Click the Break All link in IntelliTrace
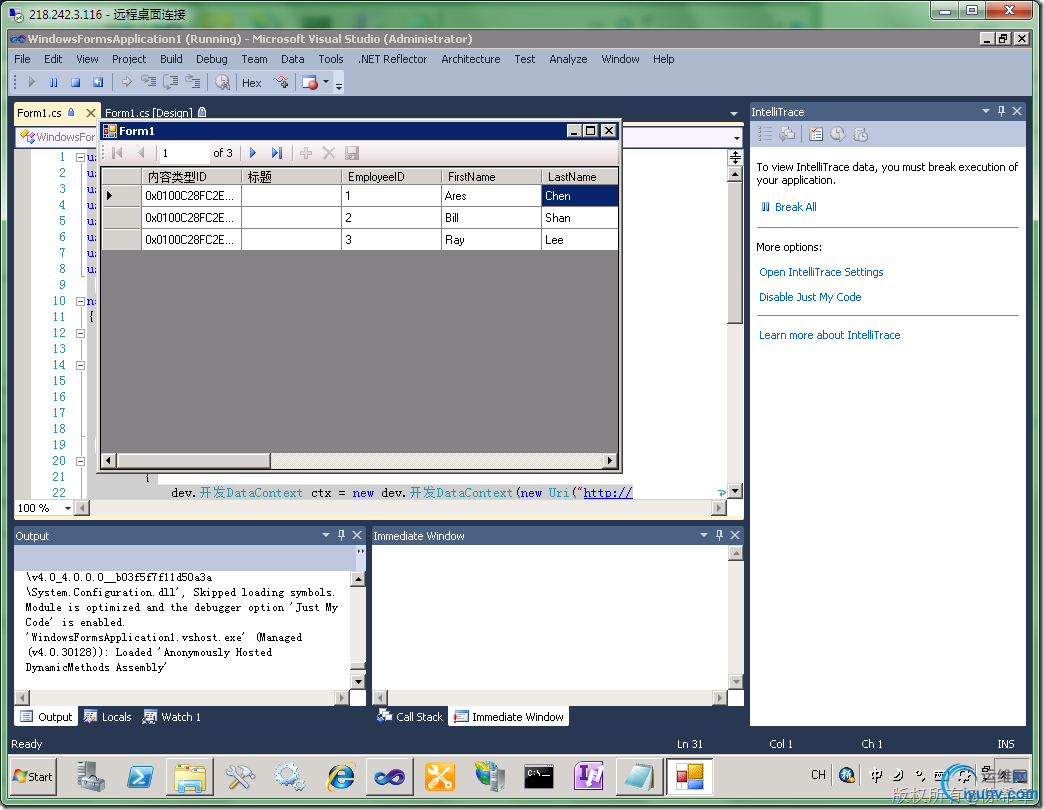Viewport: 1044px width, 810px height. 795,207
